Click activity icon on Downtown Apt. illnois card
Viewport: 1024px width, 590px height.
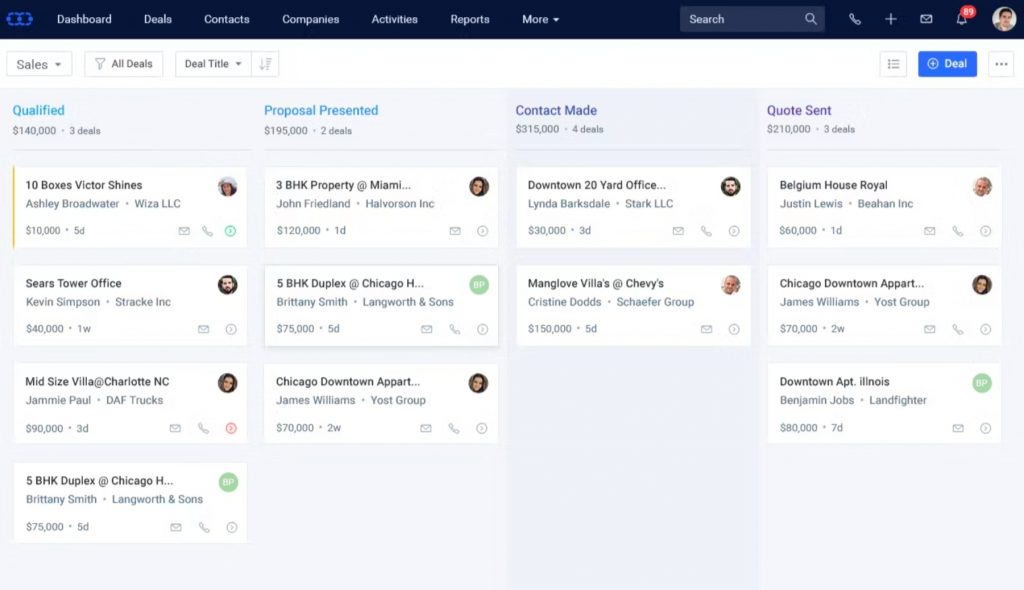(x=985, y=428)
